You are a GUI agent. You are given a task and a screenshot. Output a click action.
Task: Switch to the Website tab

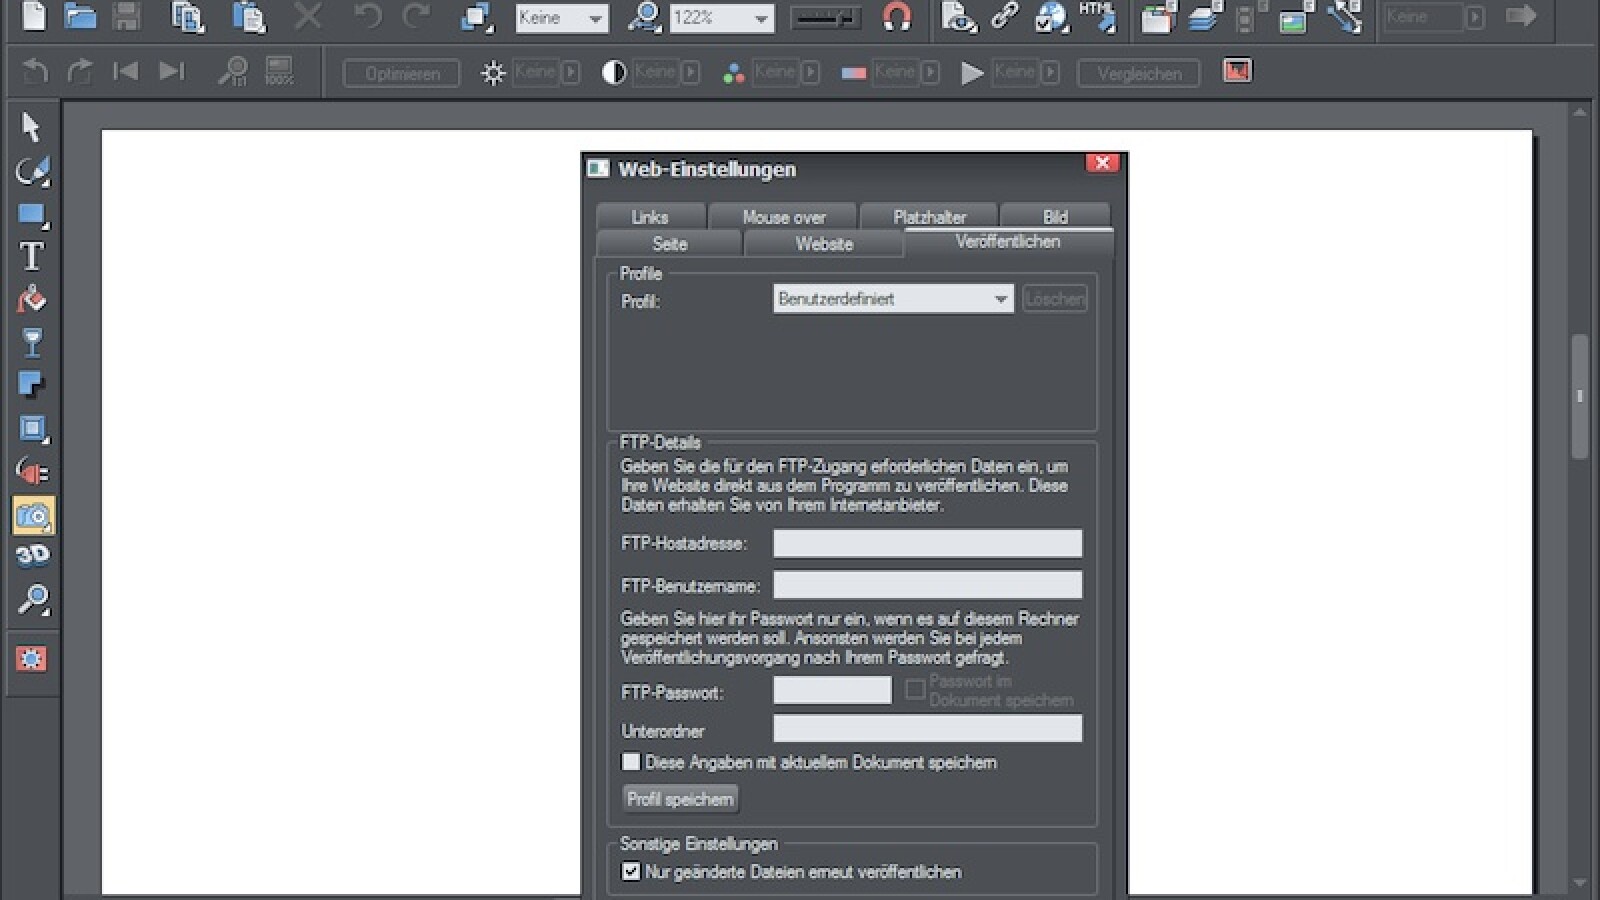pos(823,243)
